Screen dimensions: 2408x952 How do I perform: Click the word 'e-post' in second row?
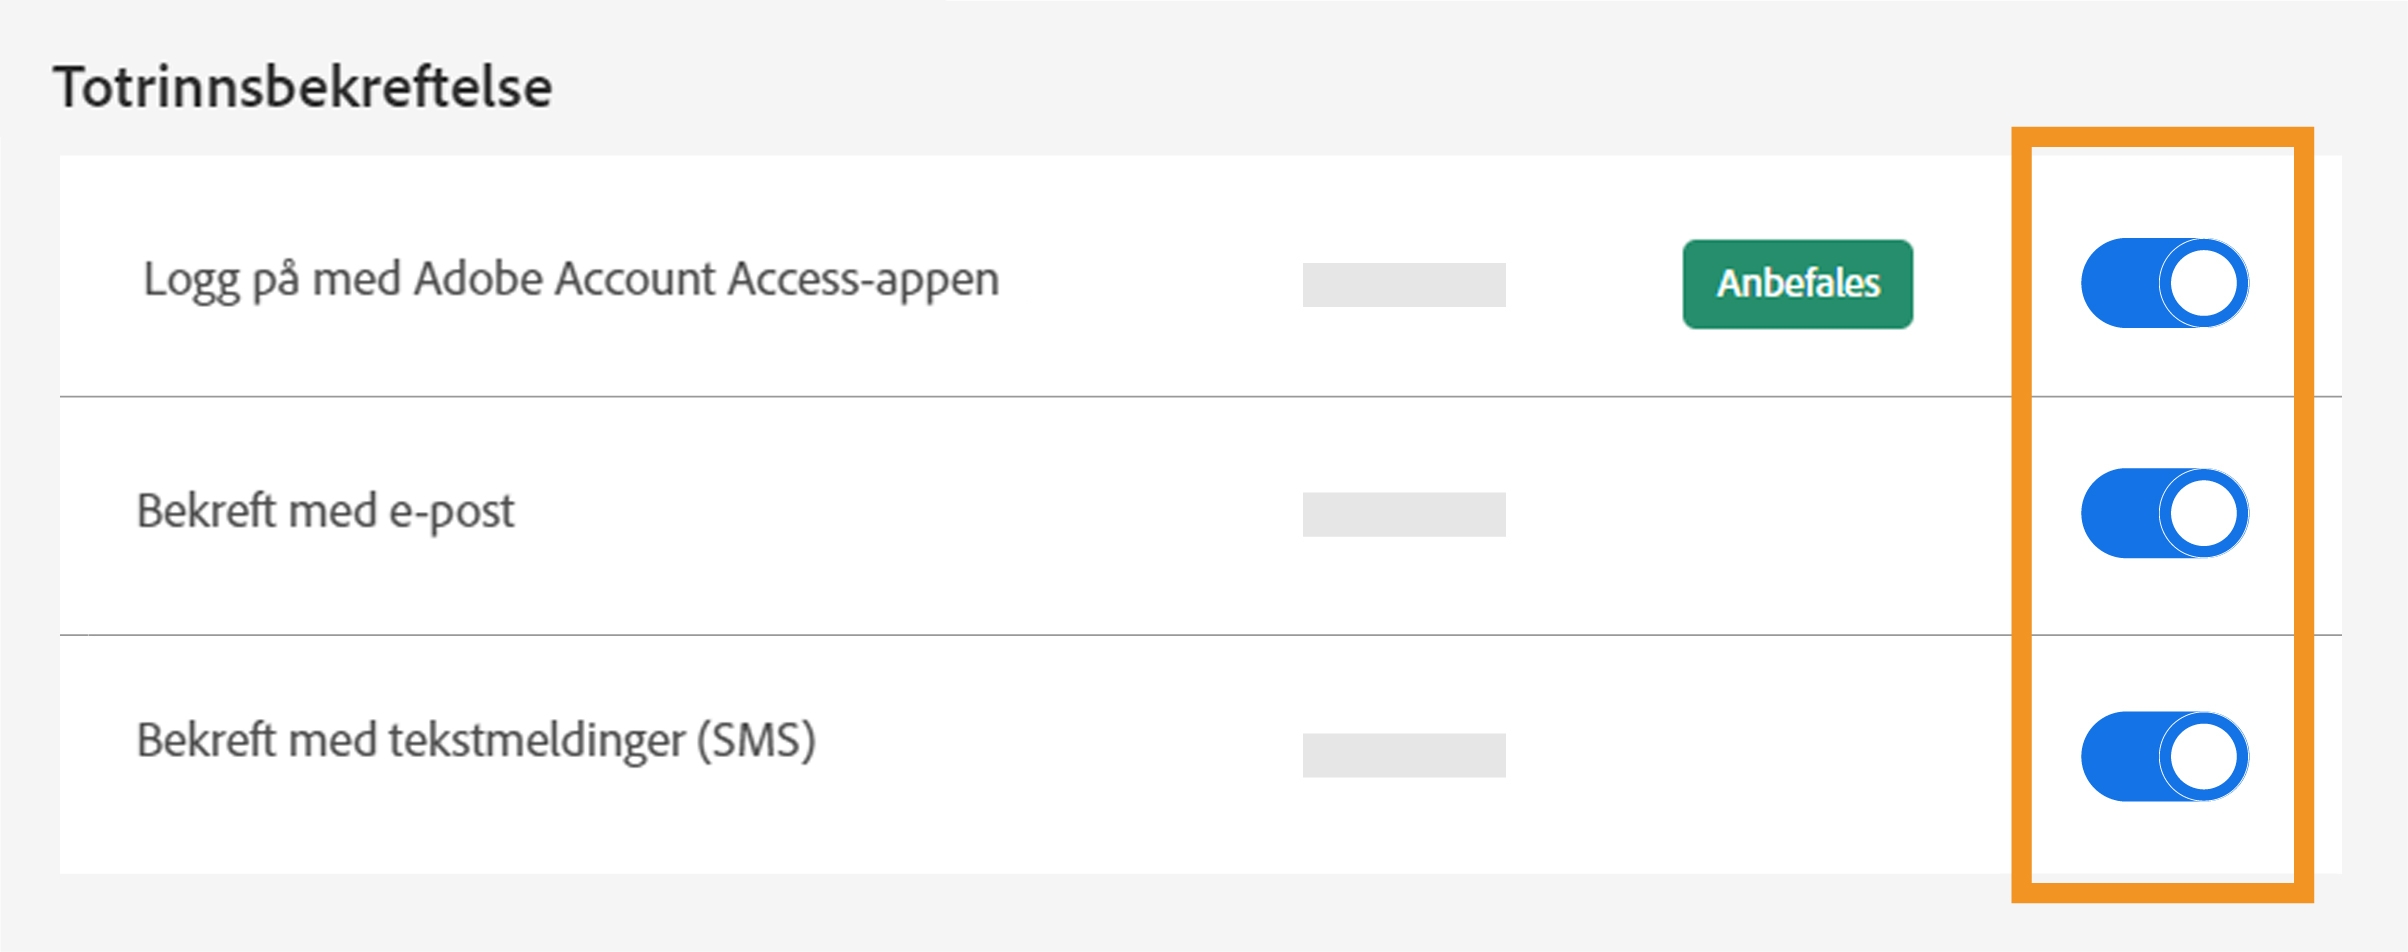click(451, 512)
